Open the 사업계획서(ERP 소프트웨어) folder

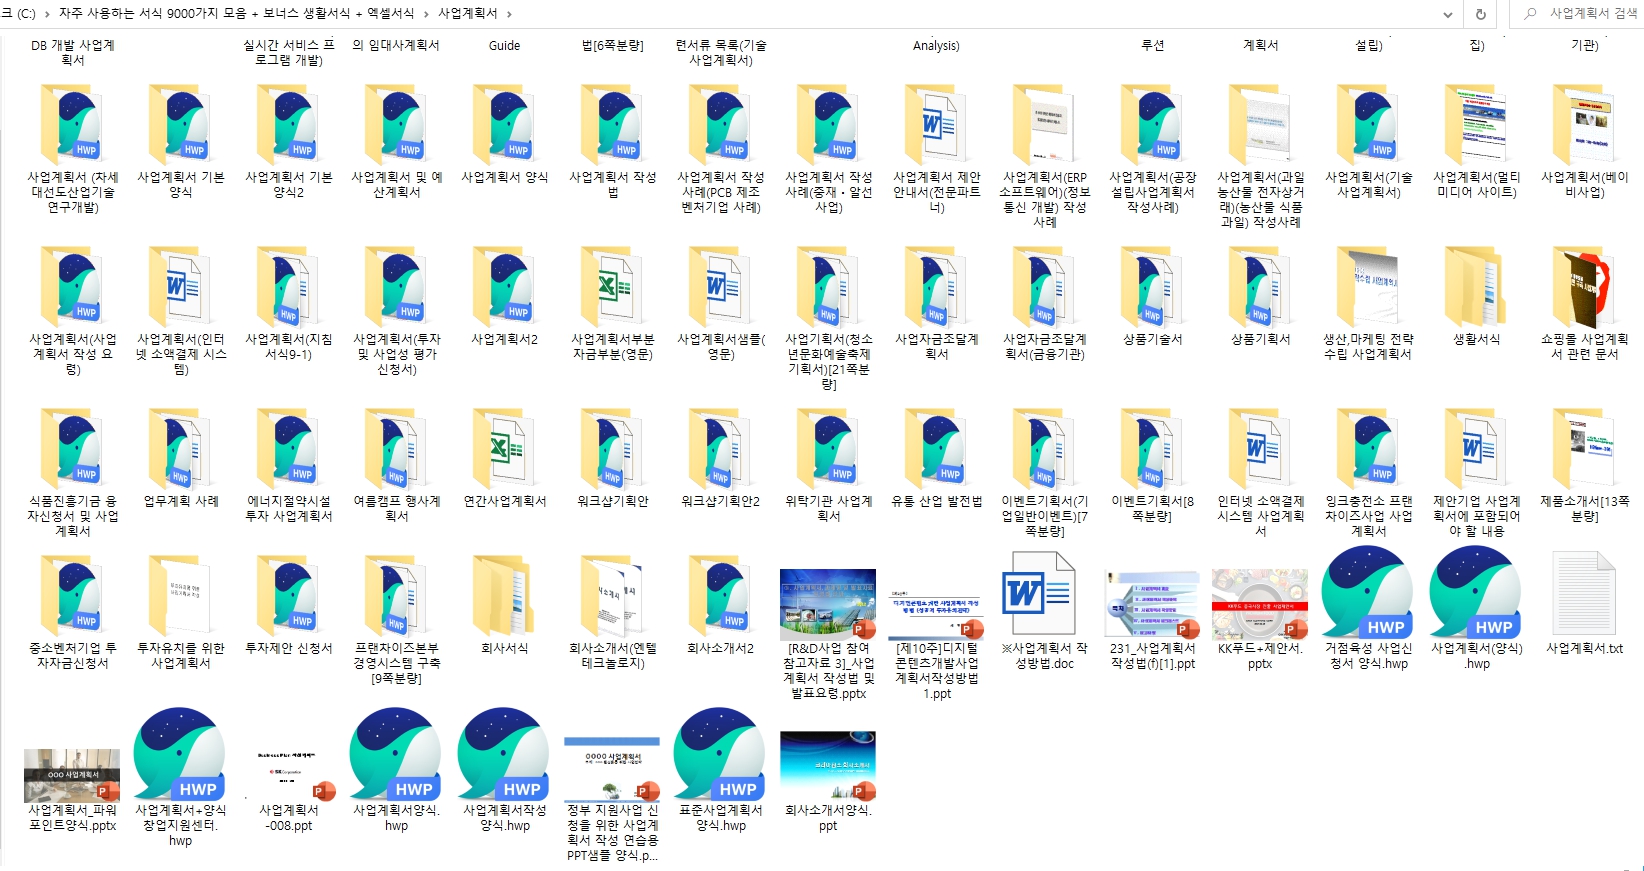click(x=1044, y=125)
